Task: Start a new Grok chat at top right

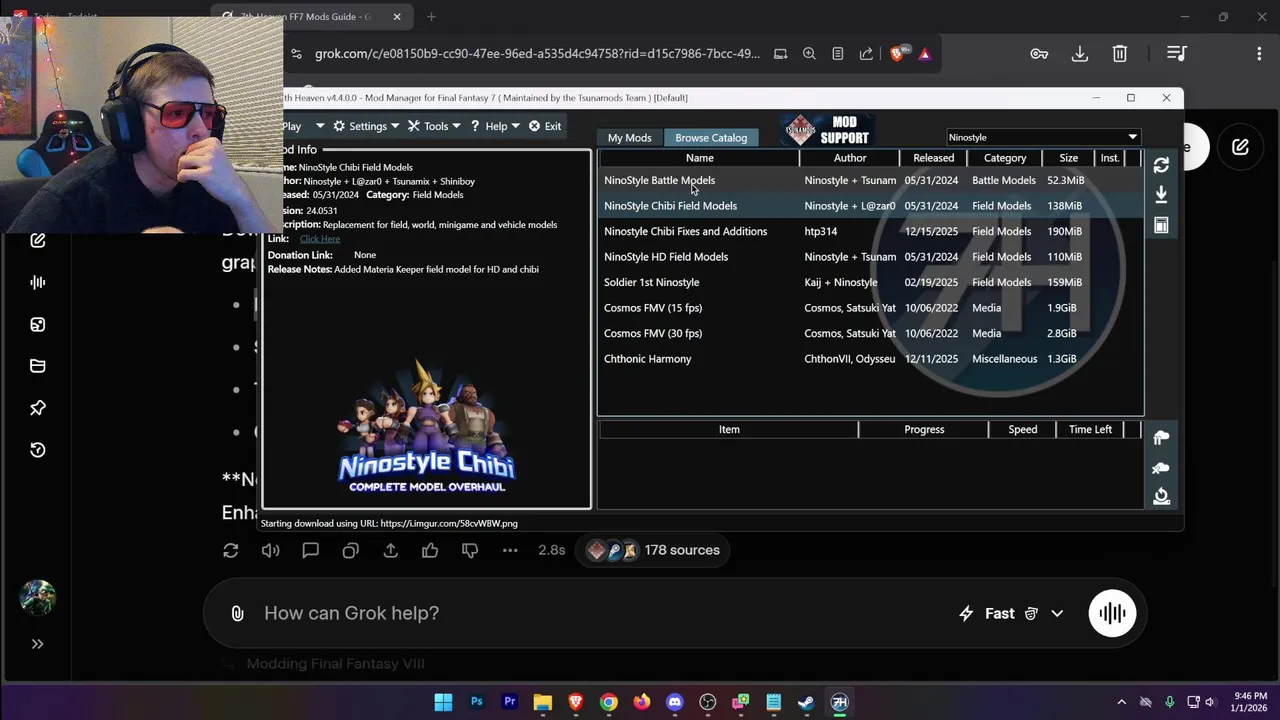Action: [x=1240, y=147]
